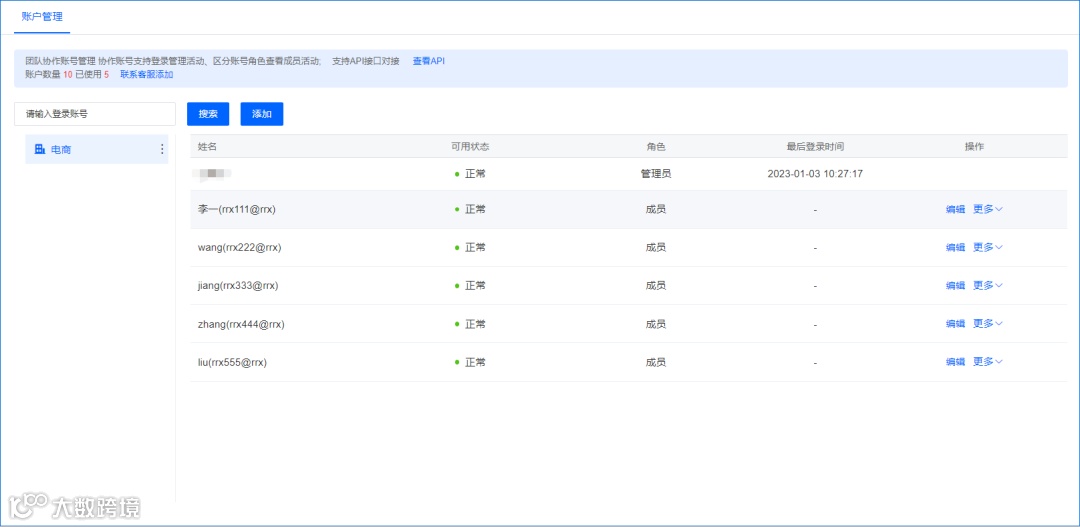Focus the 请输入登录账号 search field
The width and height of the screenshot is (1080, 527).
(x=95, y=114)
